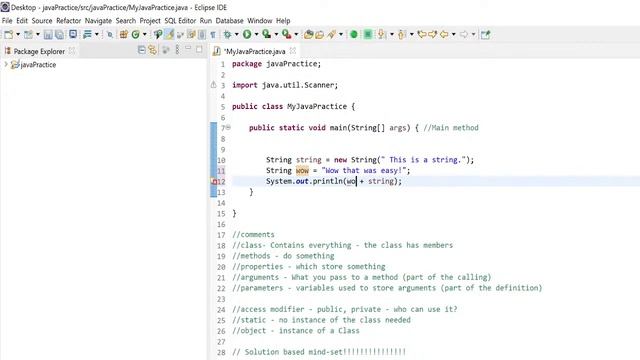This screenshot has width=640, height=360.
Task: Open the External Tools dropdown arrow
Action: (x=296, y=35)
